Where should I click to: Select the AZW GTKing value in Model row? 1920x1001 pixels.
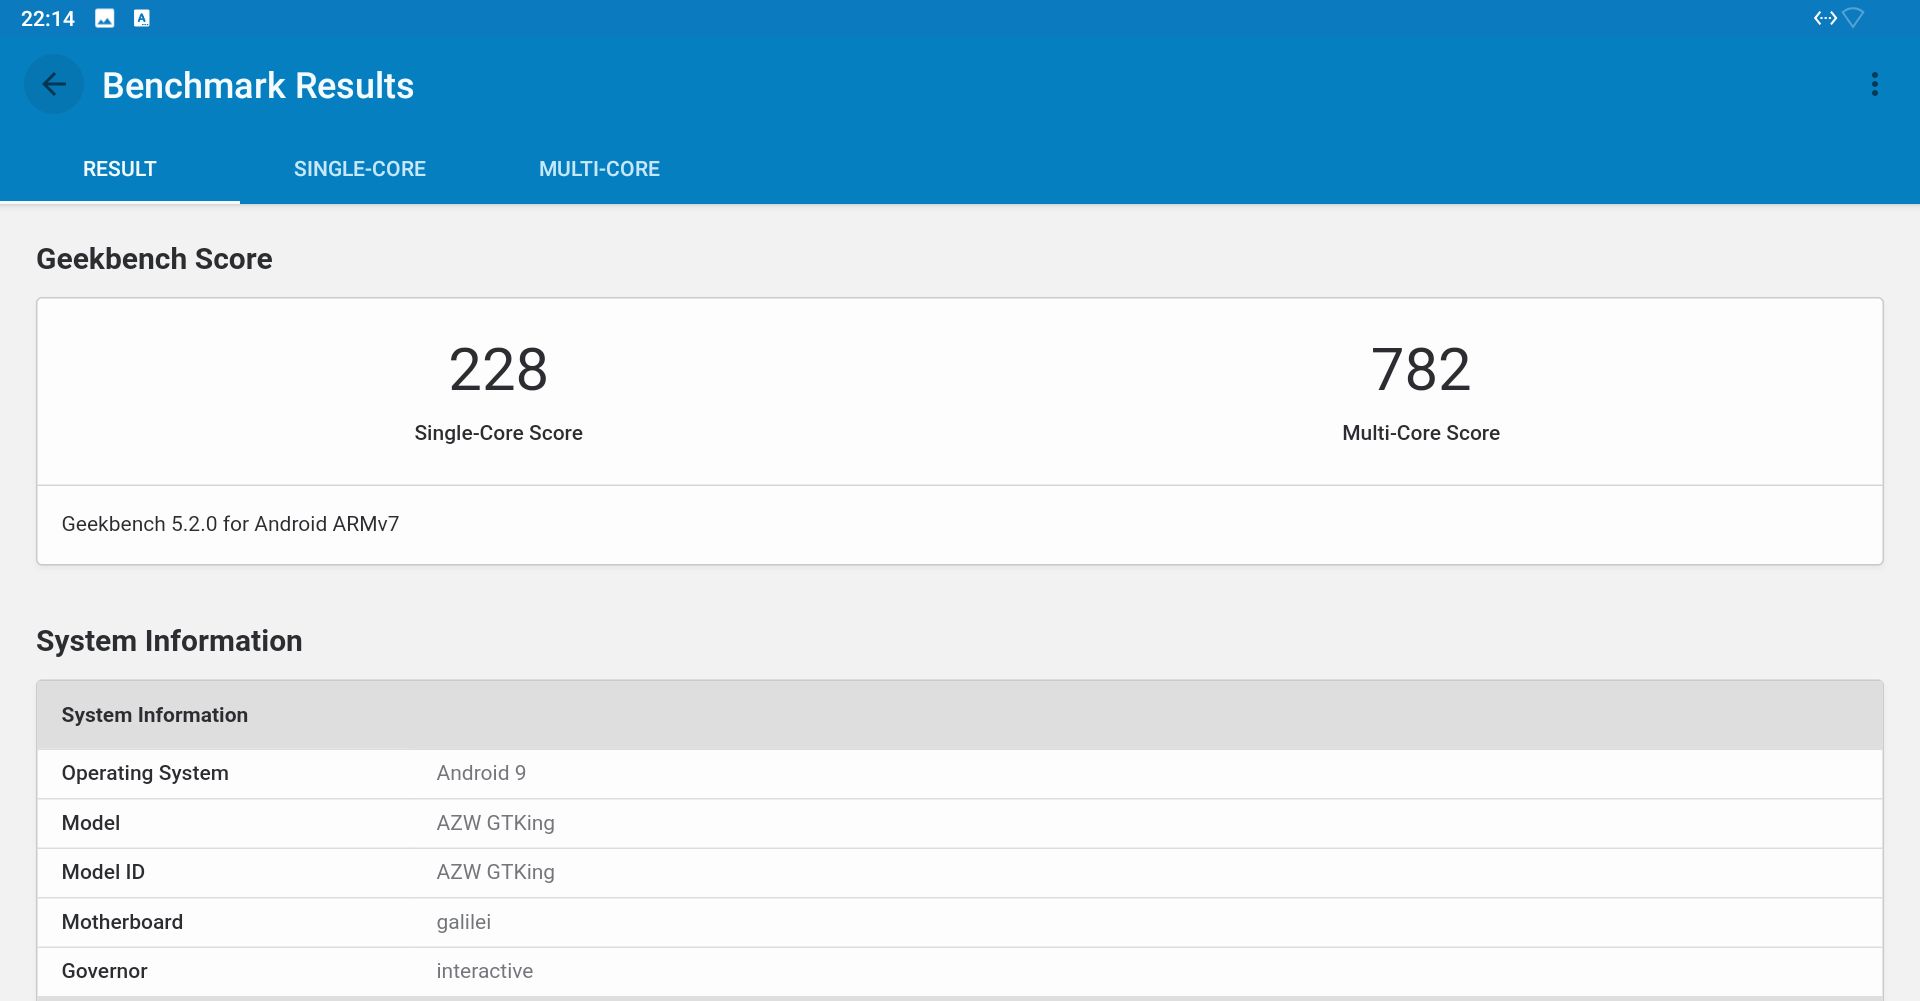click(x=495, y=823)
